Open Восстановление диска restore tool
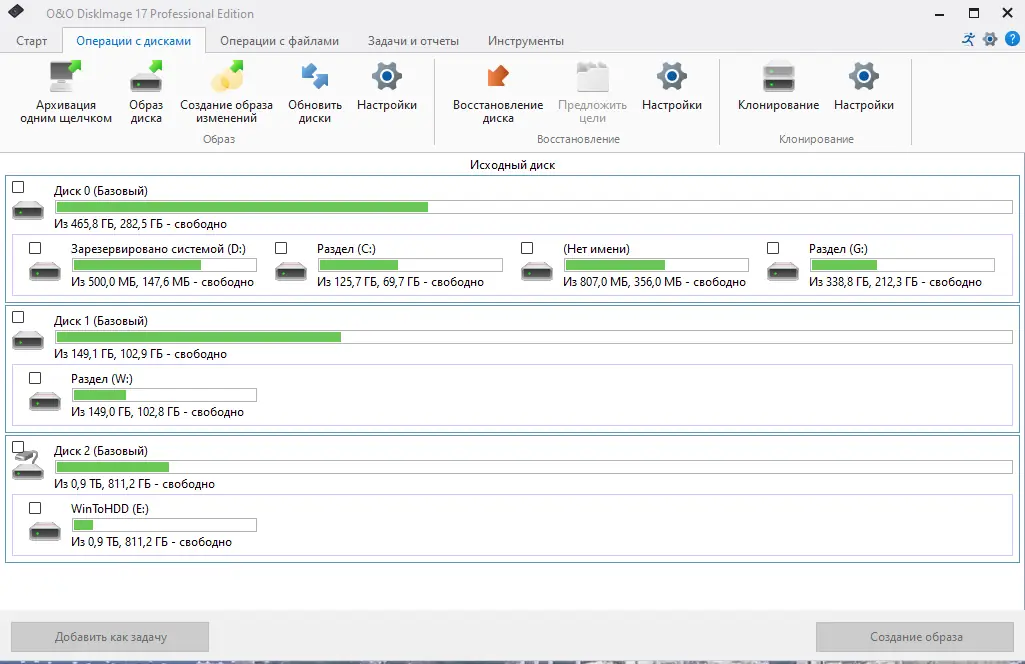 pyautogui.click(x=498, y=92)
